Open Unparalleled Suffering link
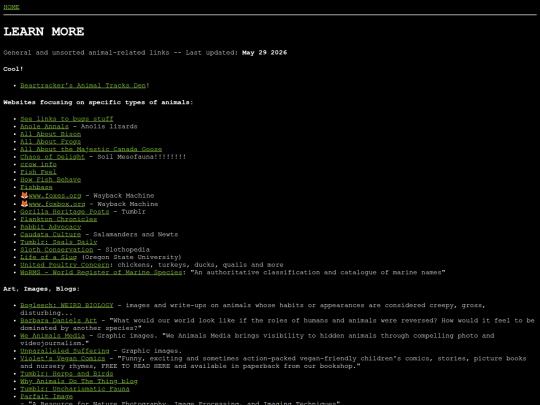Viewport: 540px width, 405px height. click(64, 351)
